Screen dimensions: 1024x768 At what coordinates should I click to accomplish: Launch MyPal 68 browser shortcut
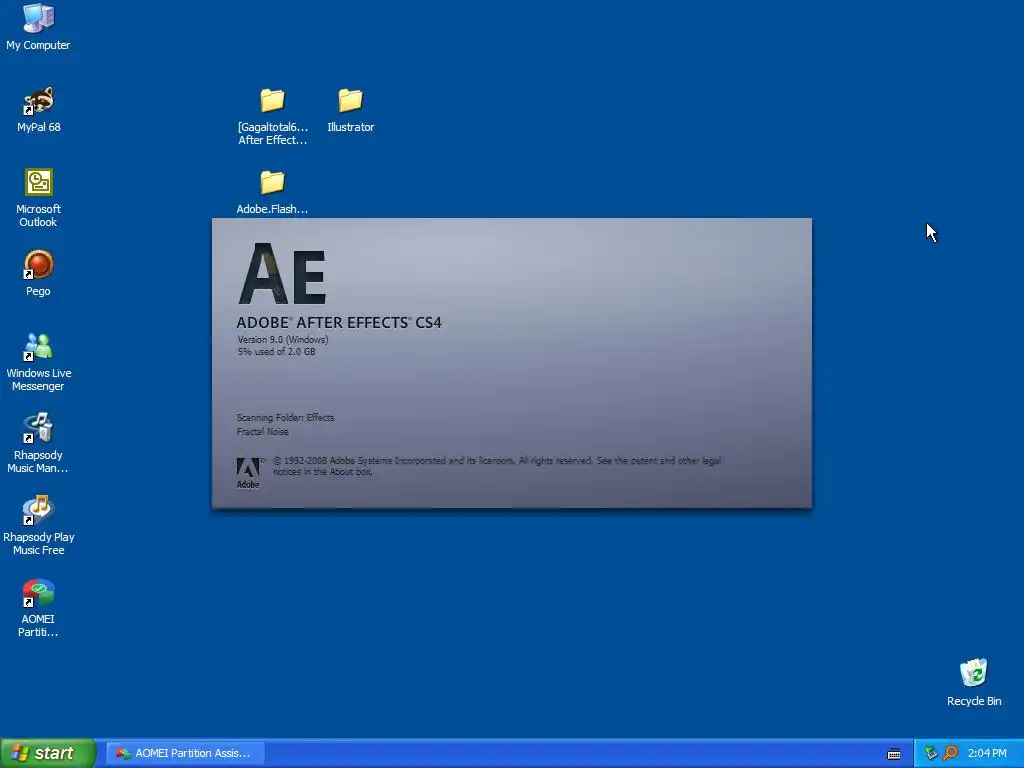(x=39, y=110)
